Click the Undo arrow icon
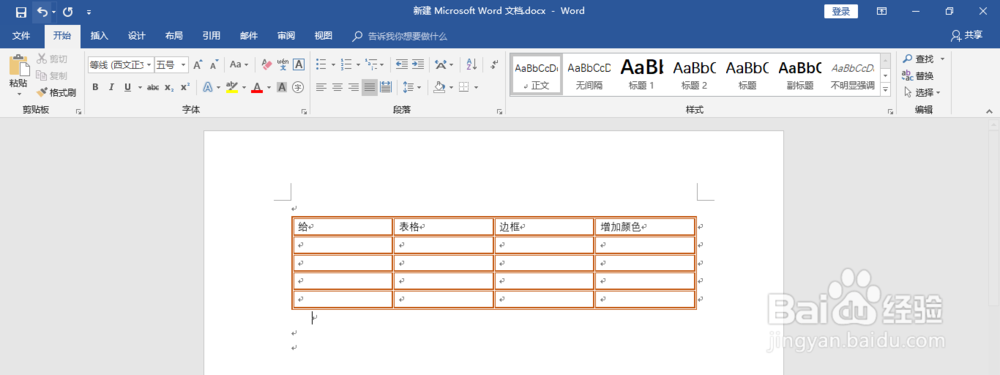Screen dimensions: 1000x375 point(42,12)
